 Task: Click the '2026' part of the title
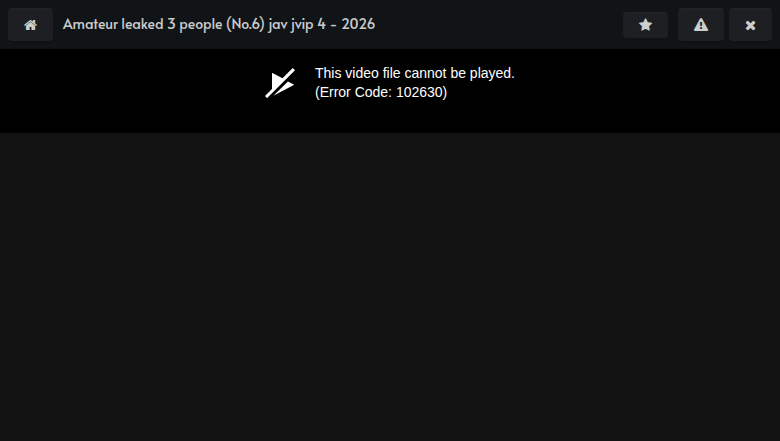[358, 24]
